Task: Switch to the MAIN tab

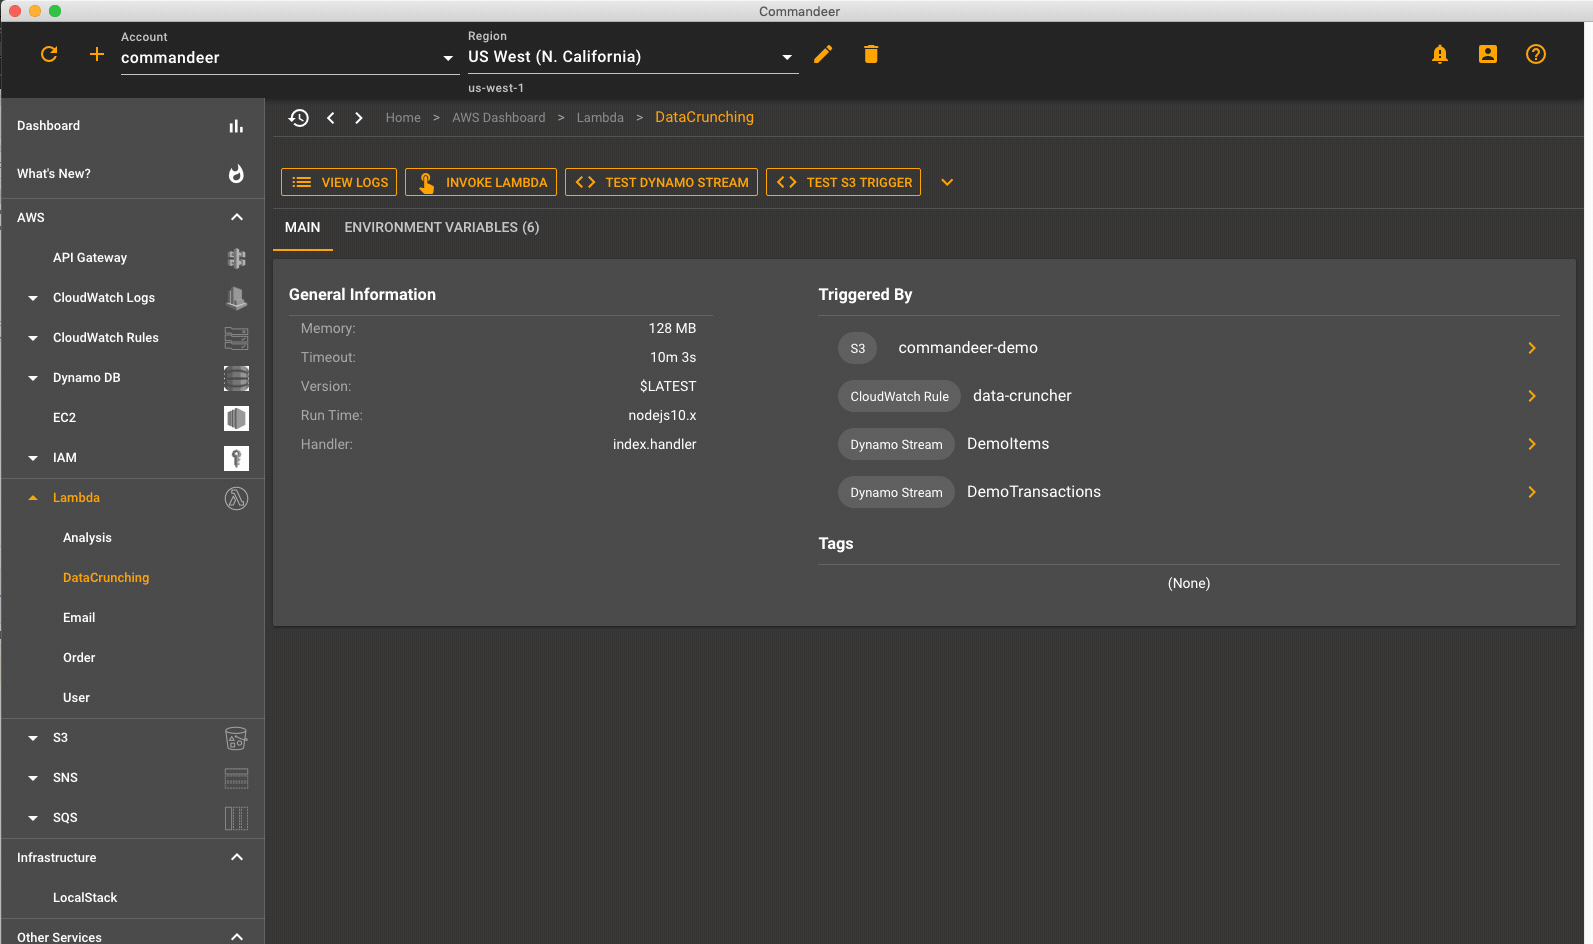Action: (303, 228)
